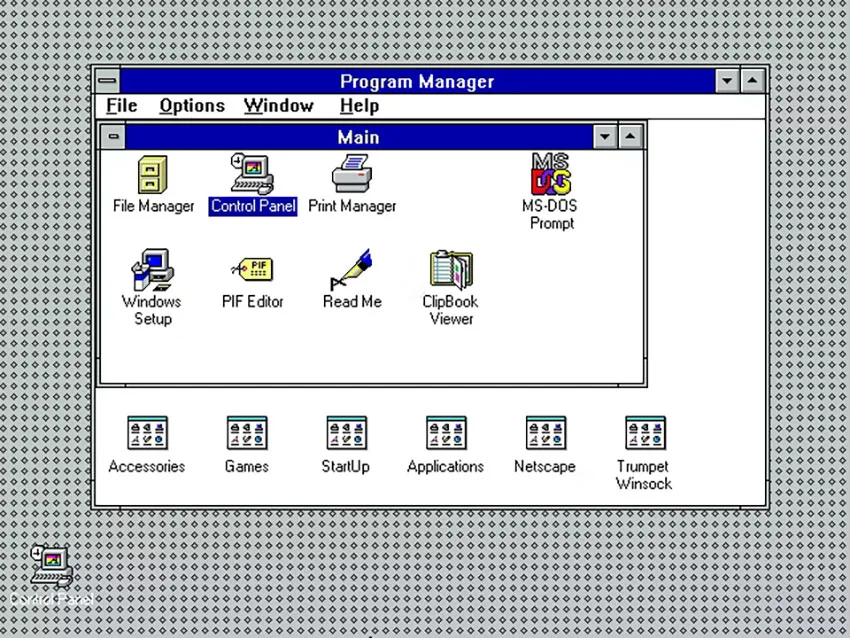850x638 pixels.
Task: Open the PIF Editor icon
Action: click(253, 269)
